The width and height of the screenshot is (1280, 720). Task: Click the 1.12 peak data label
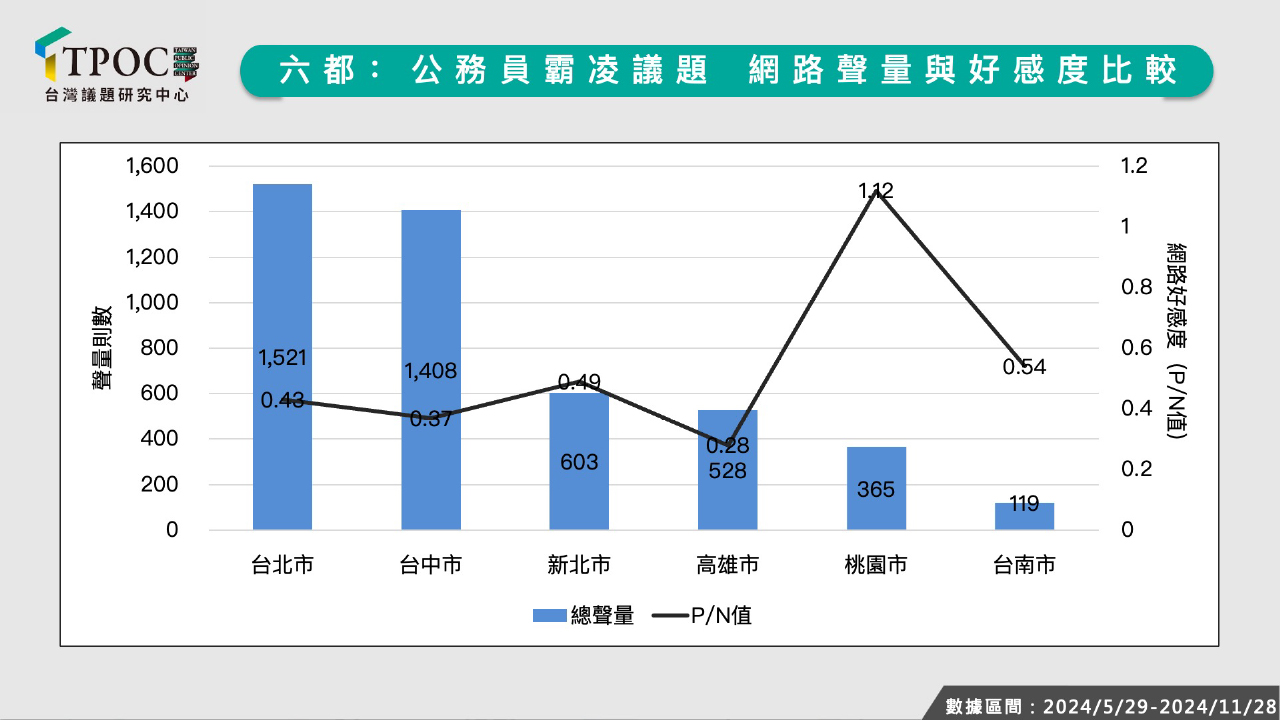875,190
